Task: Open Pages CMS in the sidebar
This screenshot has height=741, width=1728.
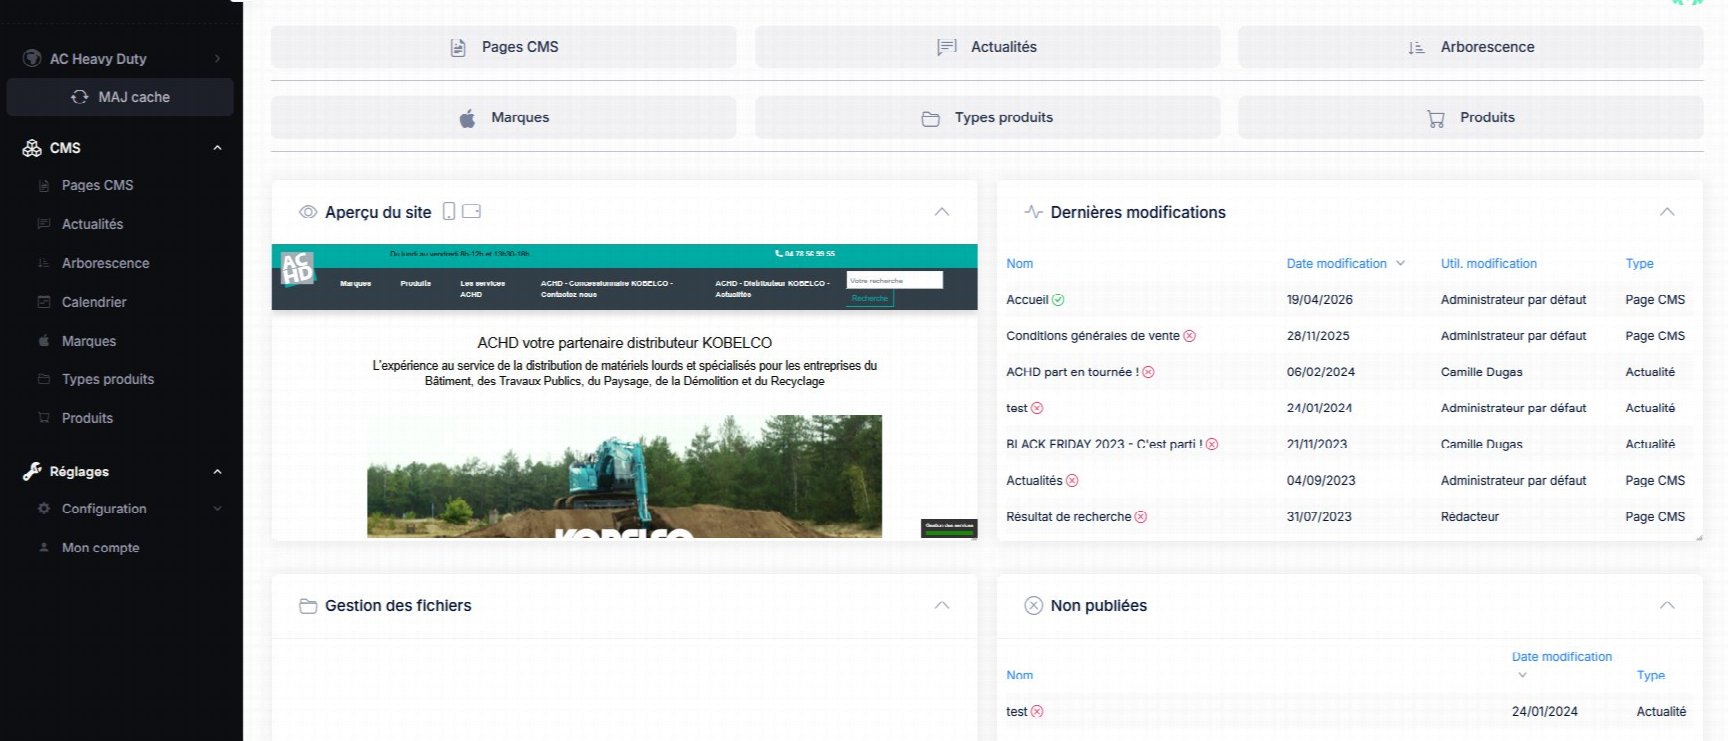Action: [97, 185]
